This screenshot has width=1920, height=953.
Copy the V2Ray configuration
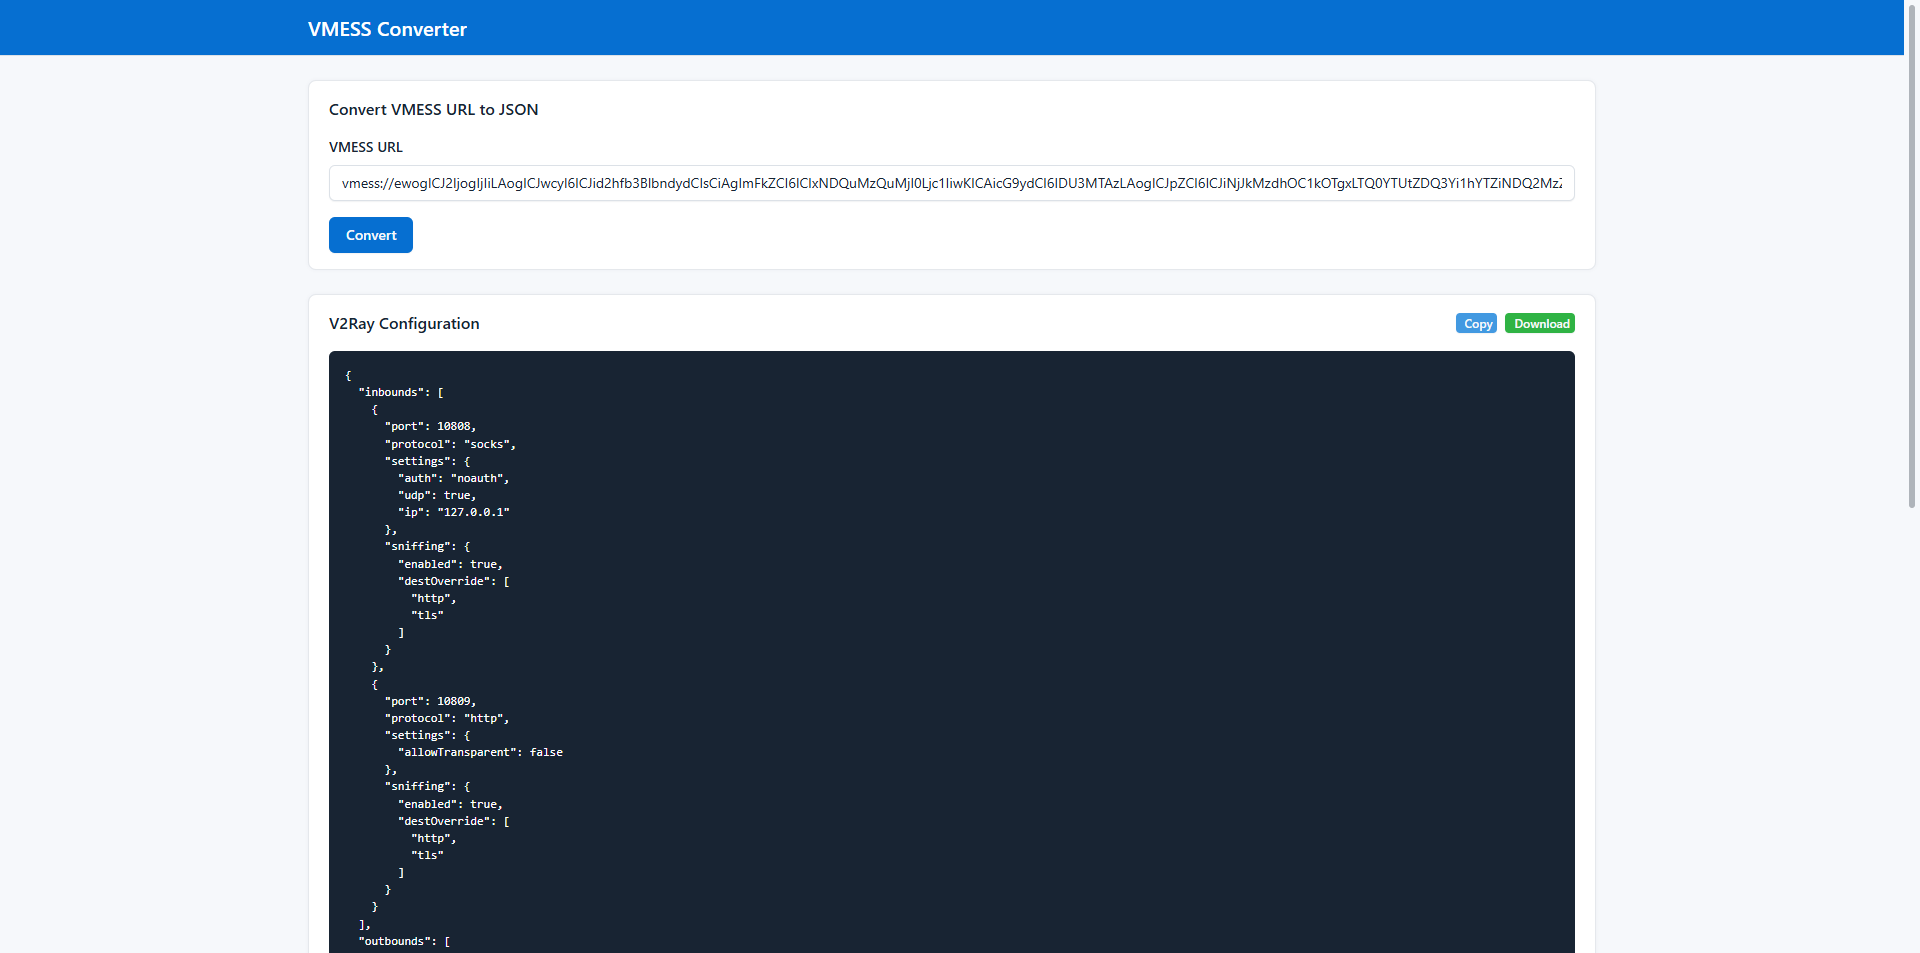point(1476,324)
